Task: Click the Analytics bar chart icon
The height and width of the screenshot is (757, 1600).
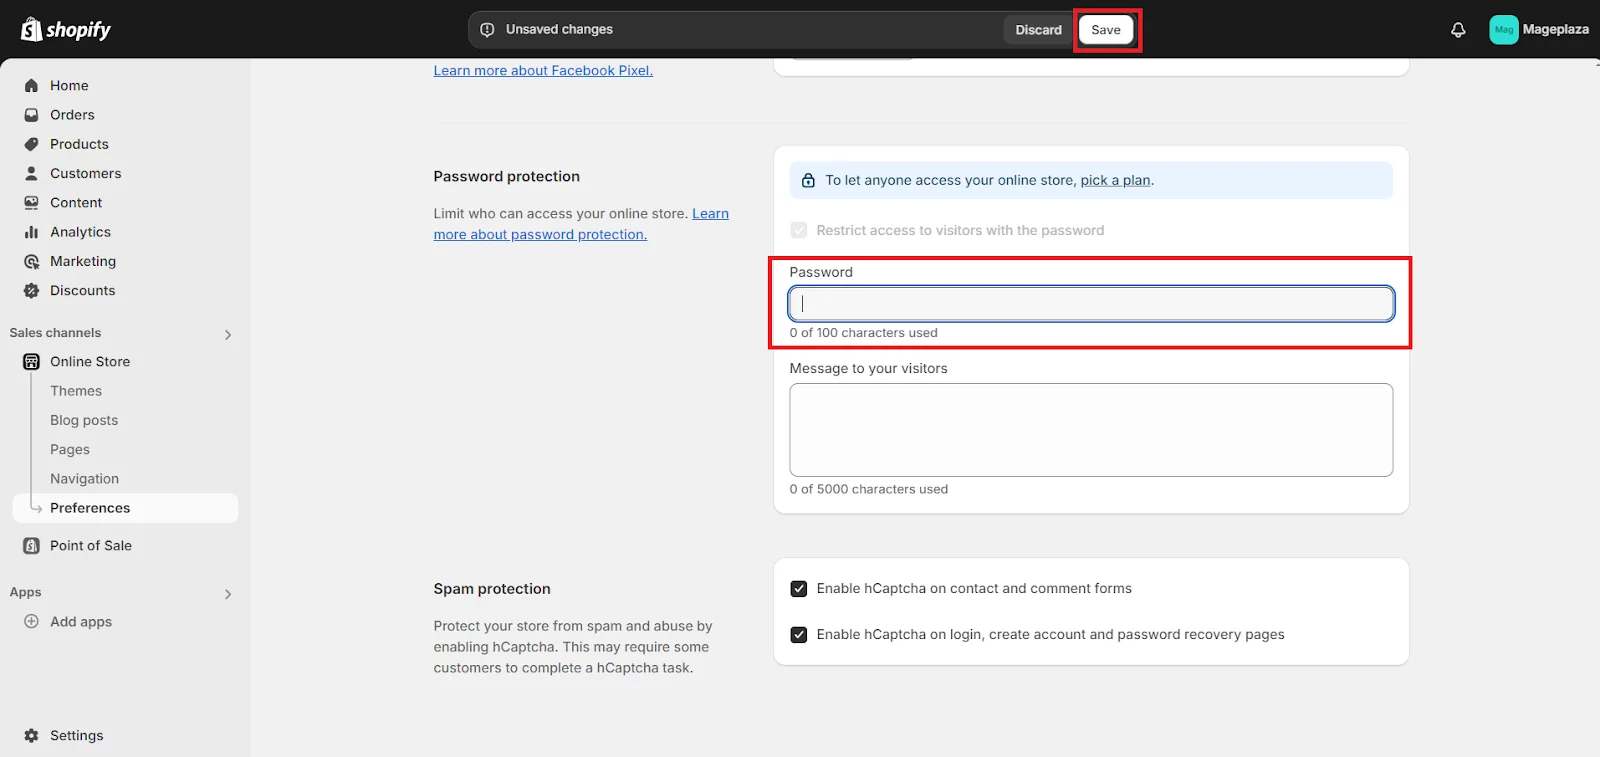Action: pos(31,232)
